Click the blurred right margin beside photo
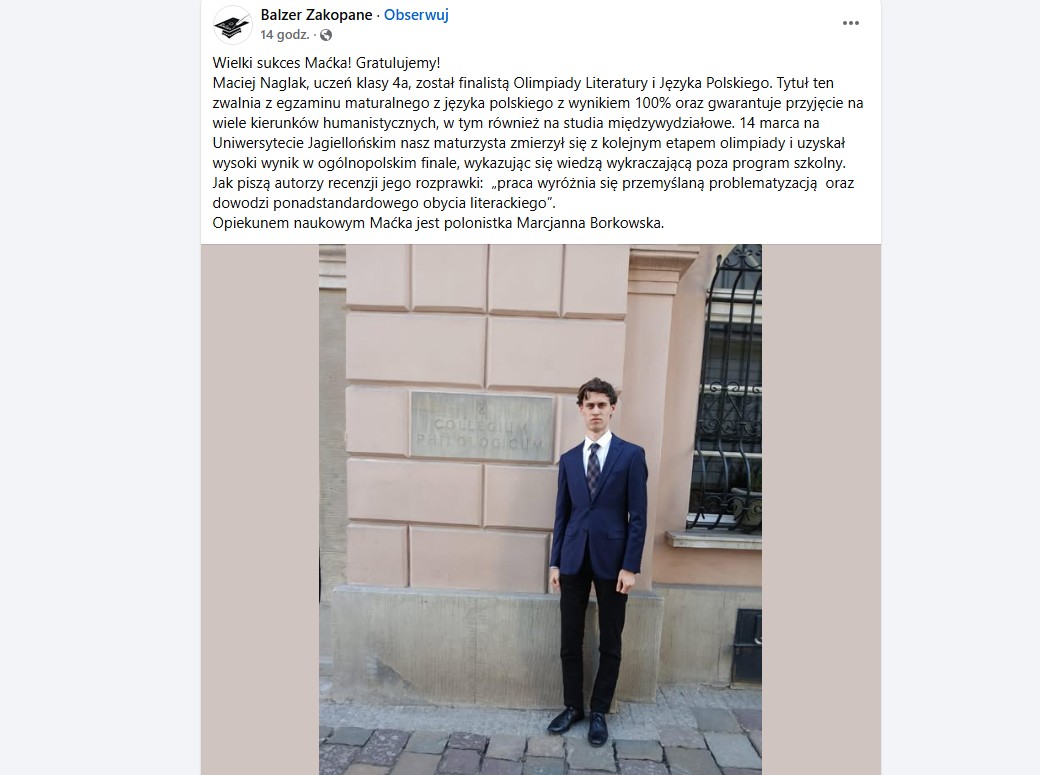1040x775 pixels. 821,510
